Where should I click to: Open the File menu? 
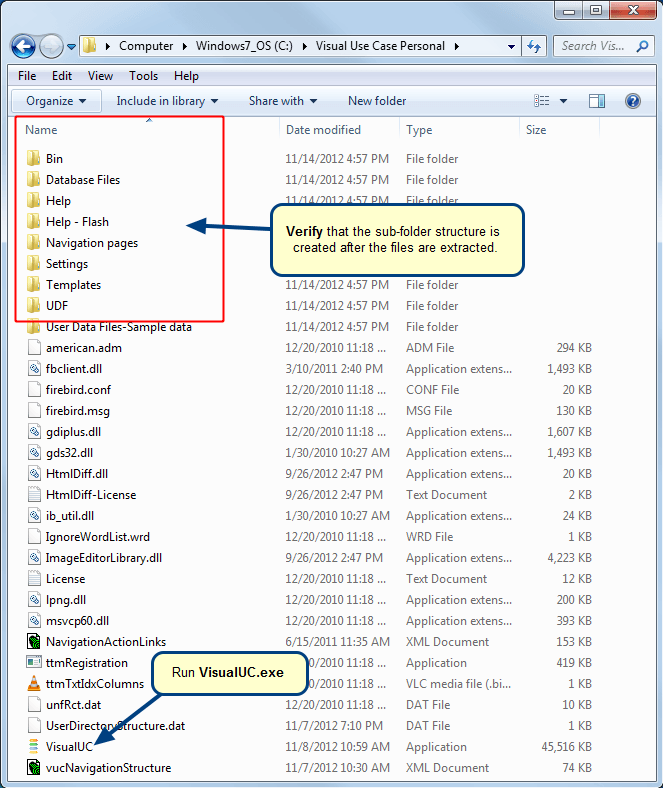click(x=27, y=76)
